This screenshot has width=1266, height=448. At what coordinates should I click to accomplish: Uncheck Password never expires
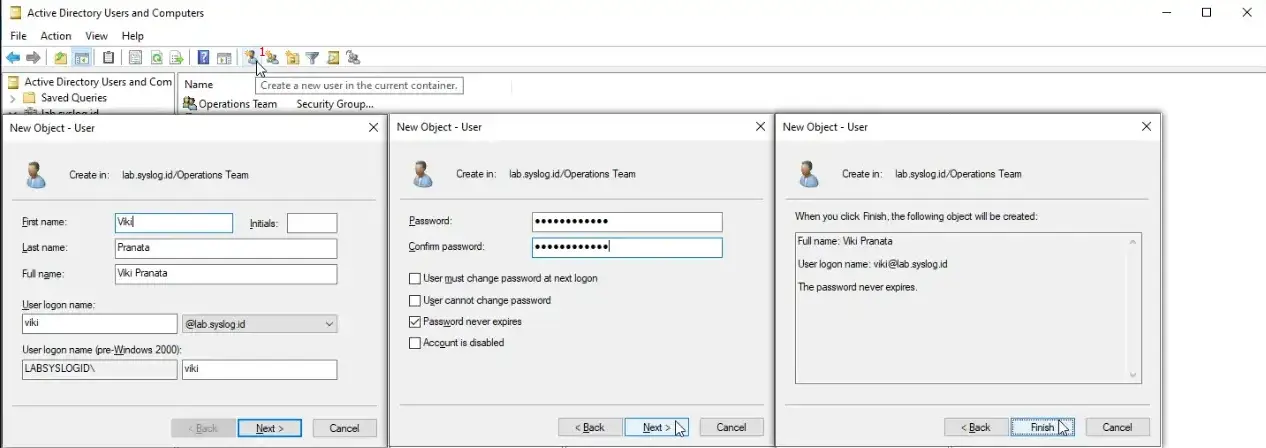[415, 322]
